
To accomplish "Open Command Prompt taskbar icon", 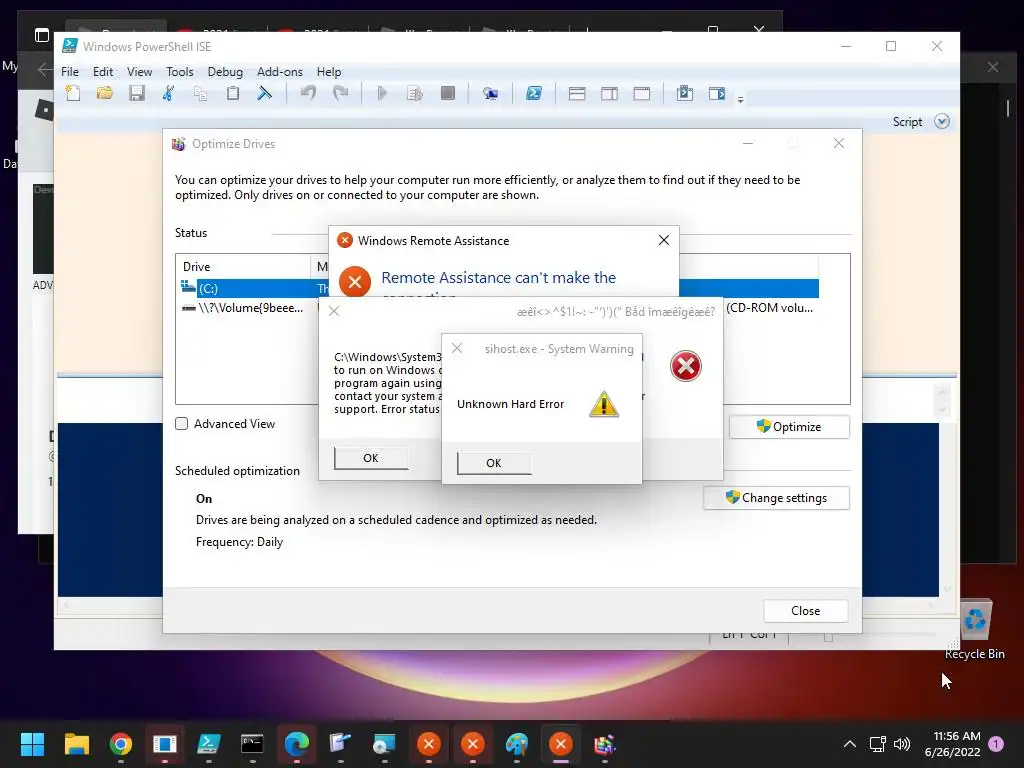I will tap(252, 744).
